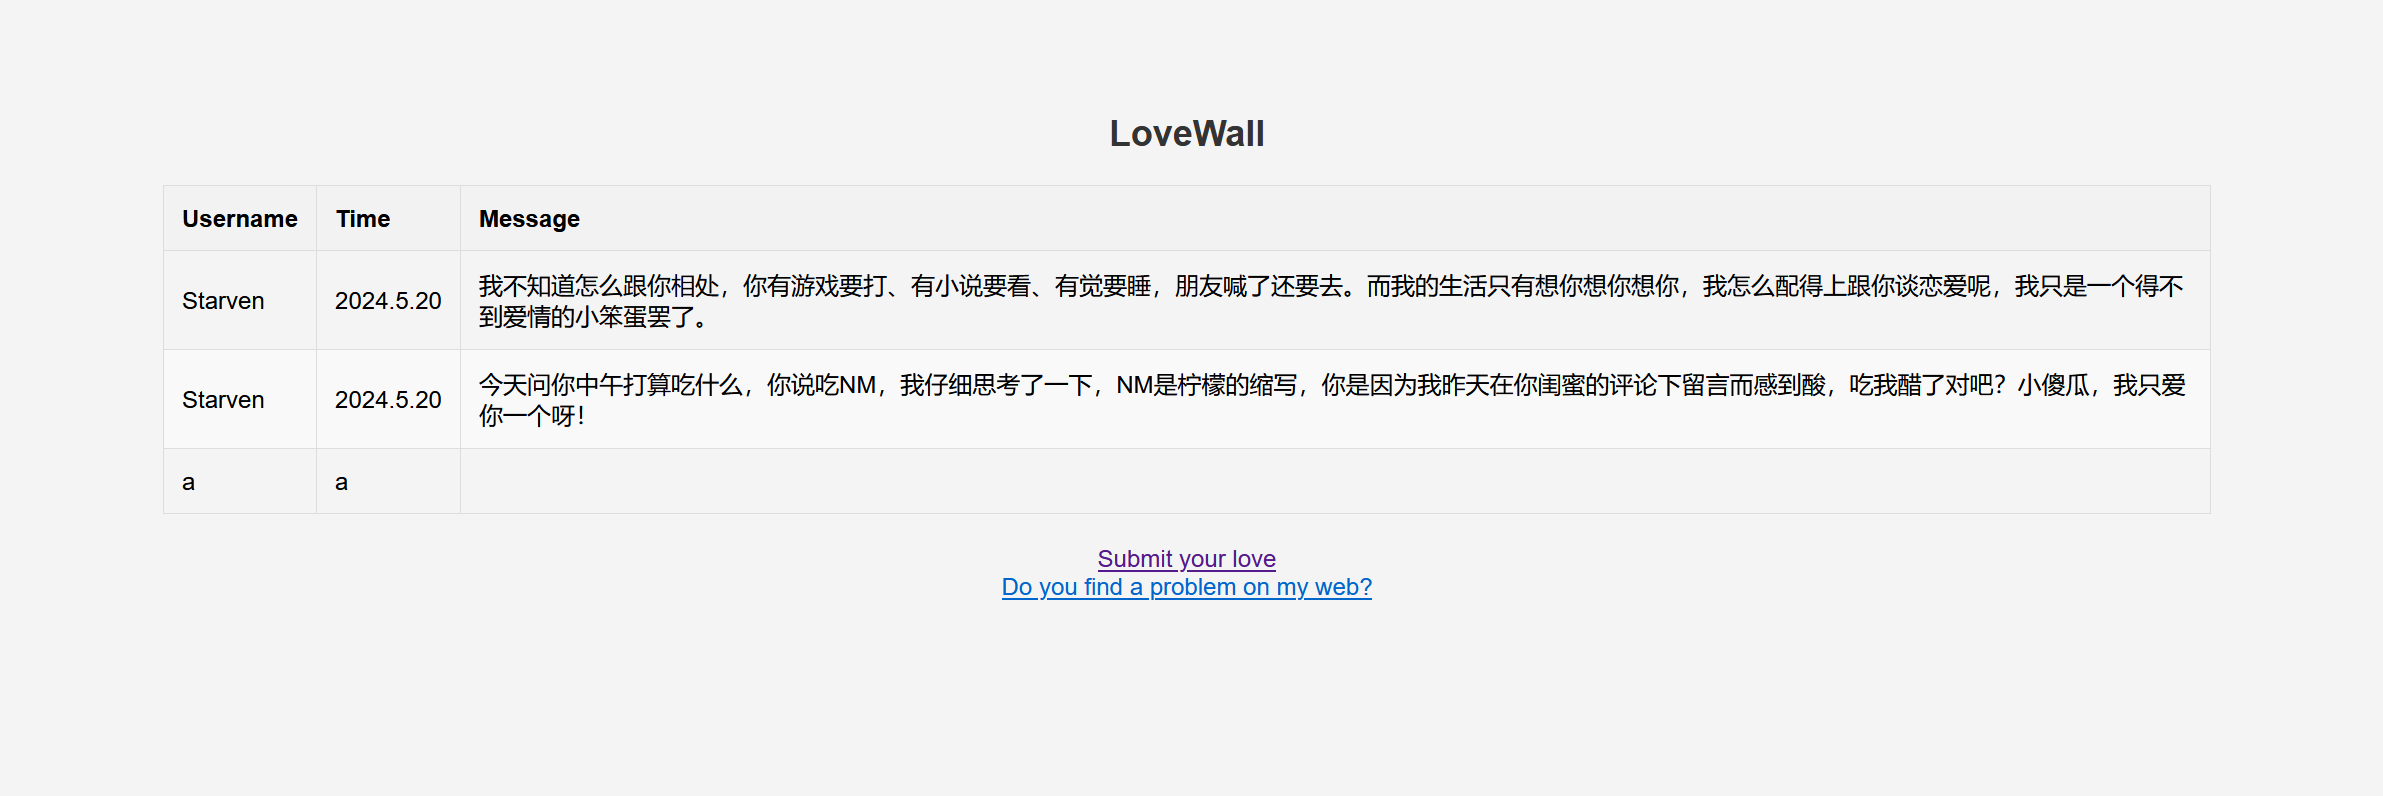Select Starven username in second row
Viewport: 2383px width, 796px height.
(223, 400)
